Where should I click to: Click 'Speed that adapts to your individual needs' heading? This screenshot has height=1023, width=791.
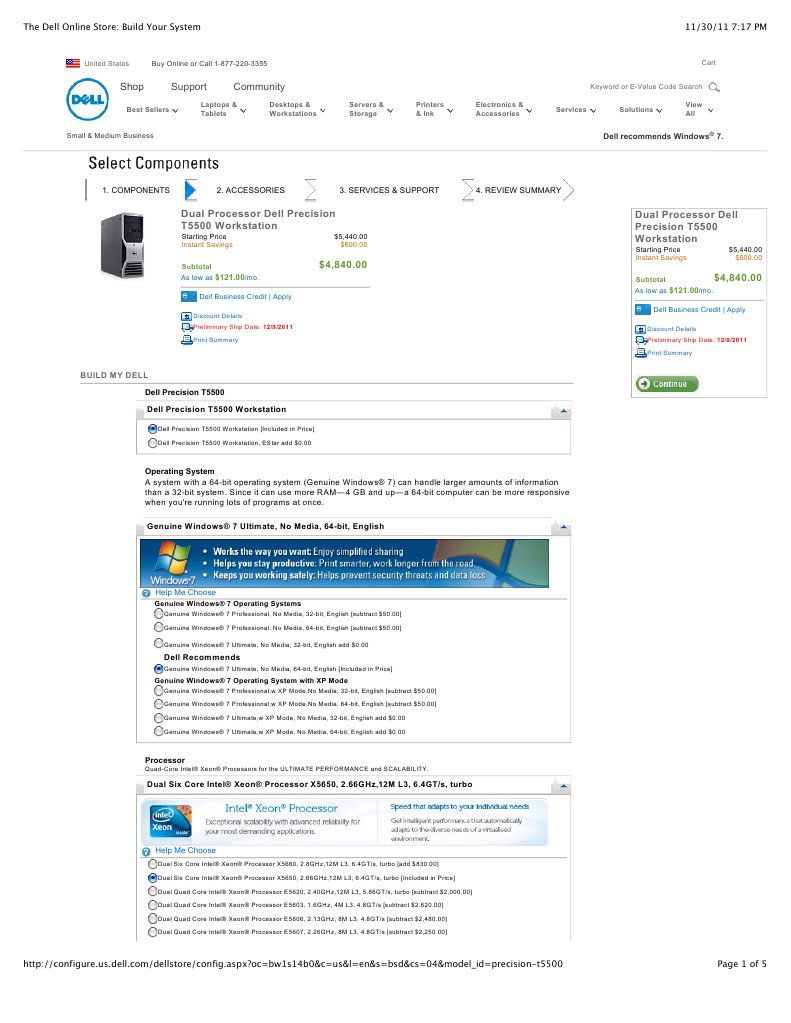pos(459,807)
